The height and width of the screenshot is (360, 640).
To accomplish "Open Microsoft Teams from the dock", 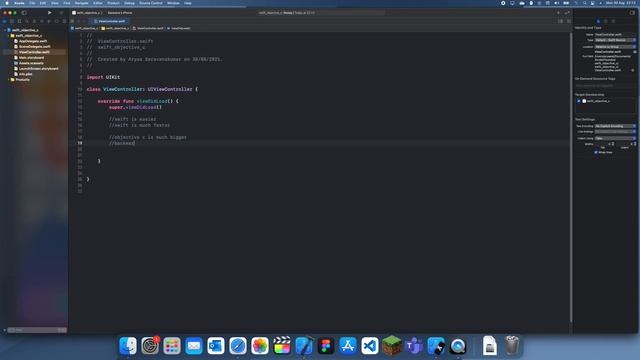I will click(x=414, y=346).
